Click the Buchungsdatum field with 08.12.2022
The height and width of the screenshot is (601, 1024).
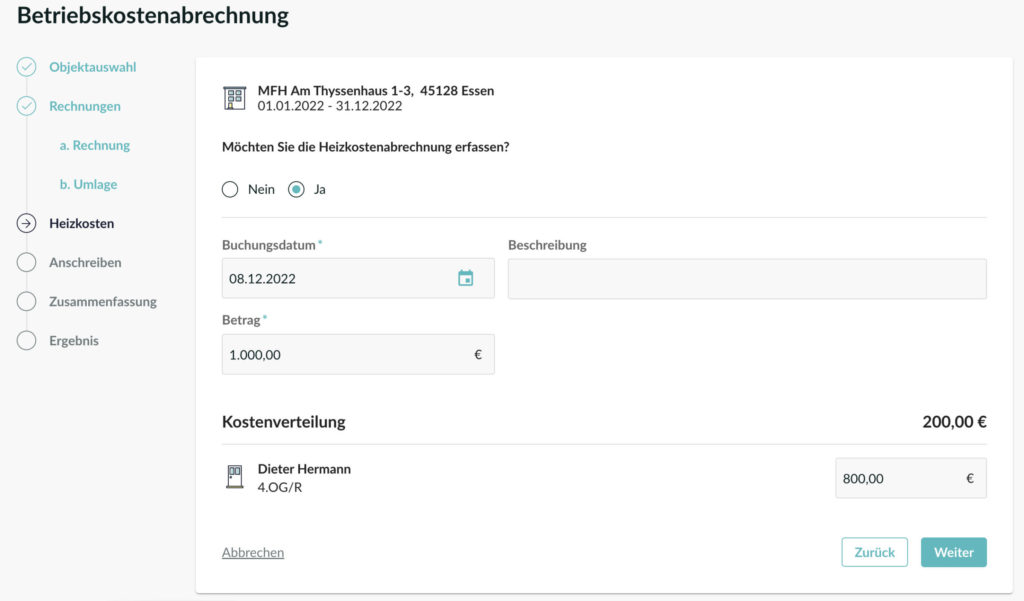[x=335, y=278]
